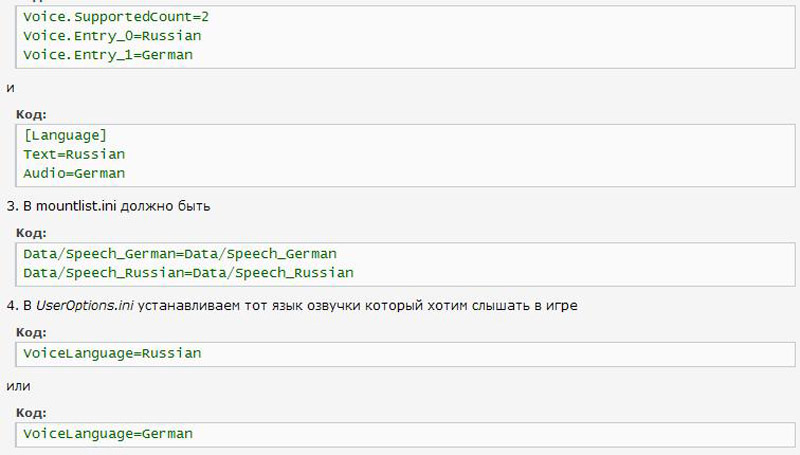Click the VoiceLanguage=Russian code box
The image size is (800, 455).
405,354
